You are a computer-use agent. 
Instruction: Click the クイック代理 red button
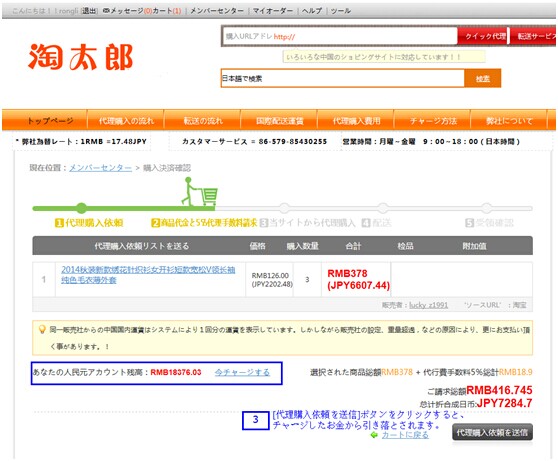[484, 36]
